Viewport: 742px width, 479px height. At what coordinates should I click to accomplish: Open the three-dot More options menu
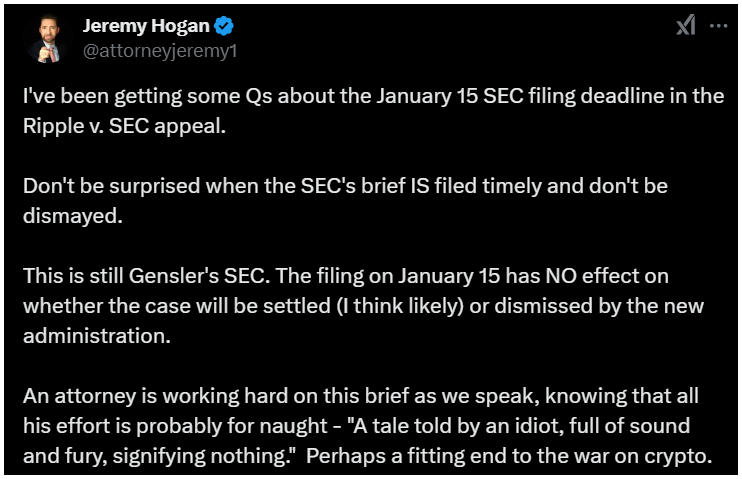tap(717, 27)
